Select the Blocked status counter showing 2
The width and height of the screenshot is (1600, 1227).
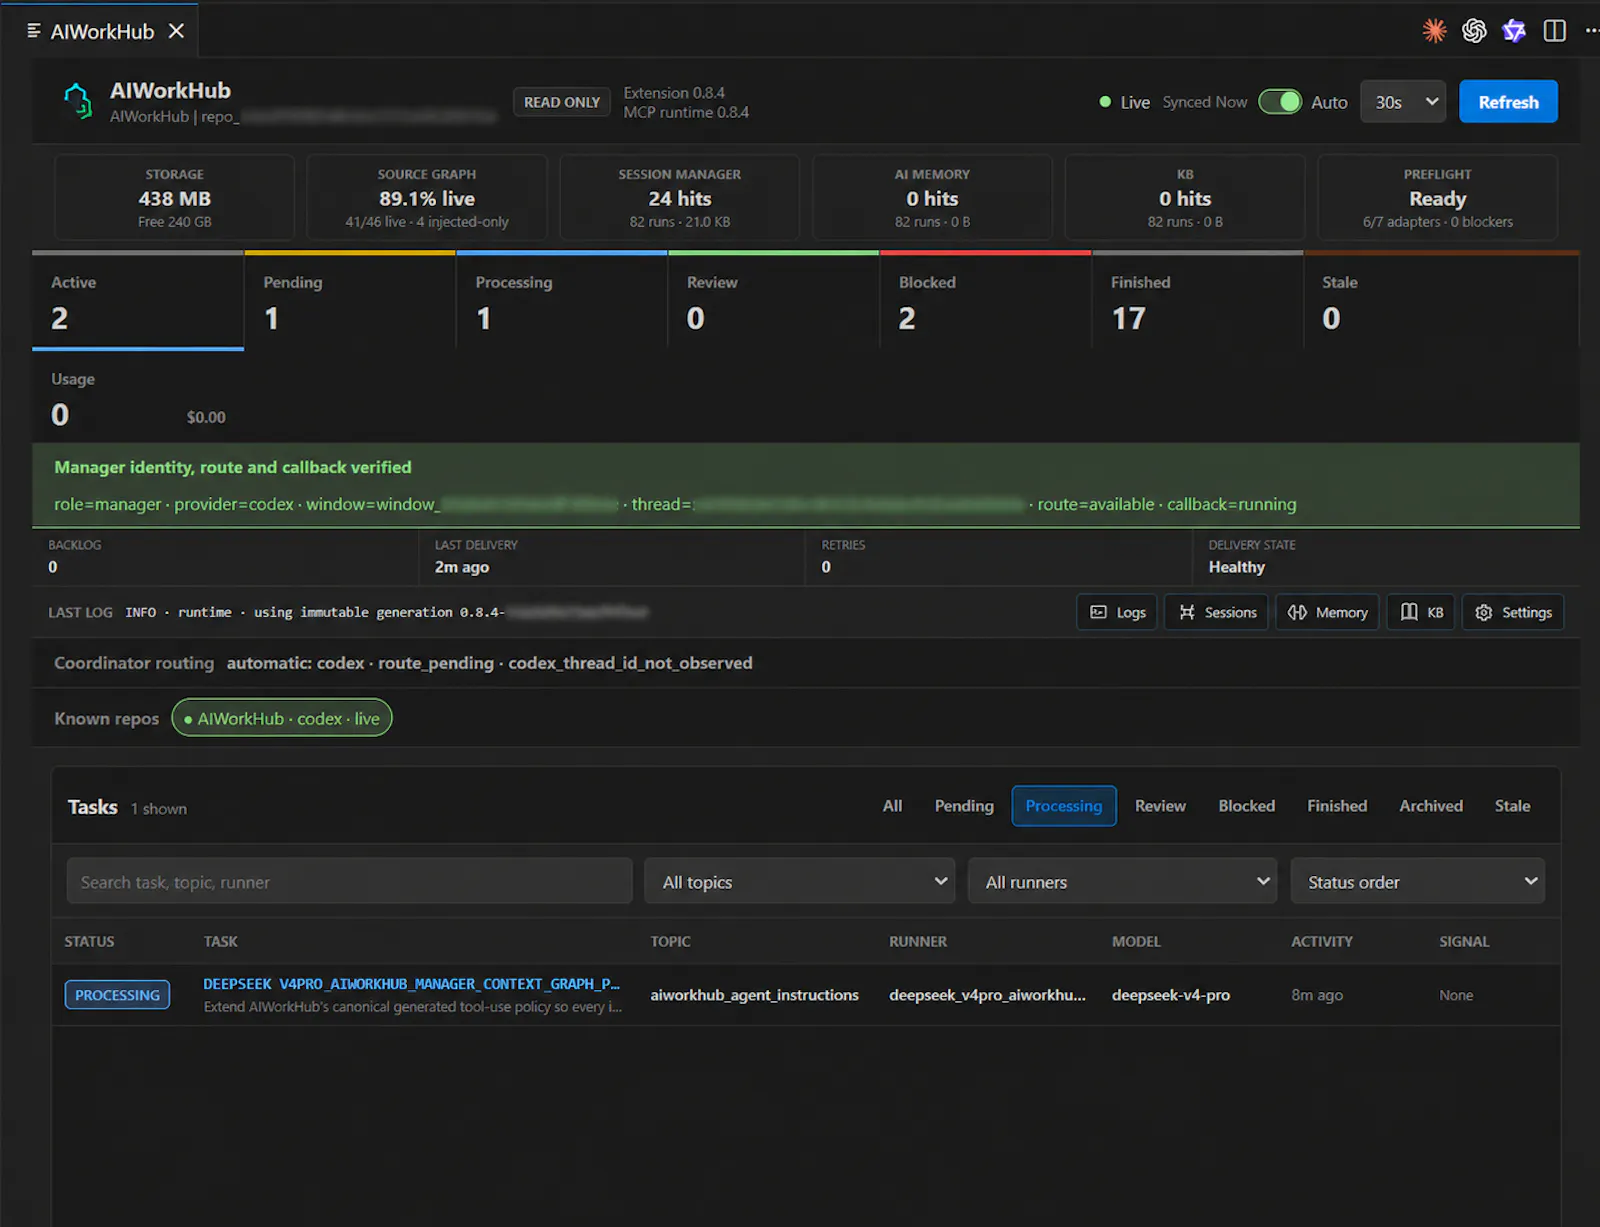click(x=985, y=301)
